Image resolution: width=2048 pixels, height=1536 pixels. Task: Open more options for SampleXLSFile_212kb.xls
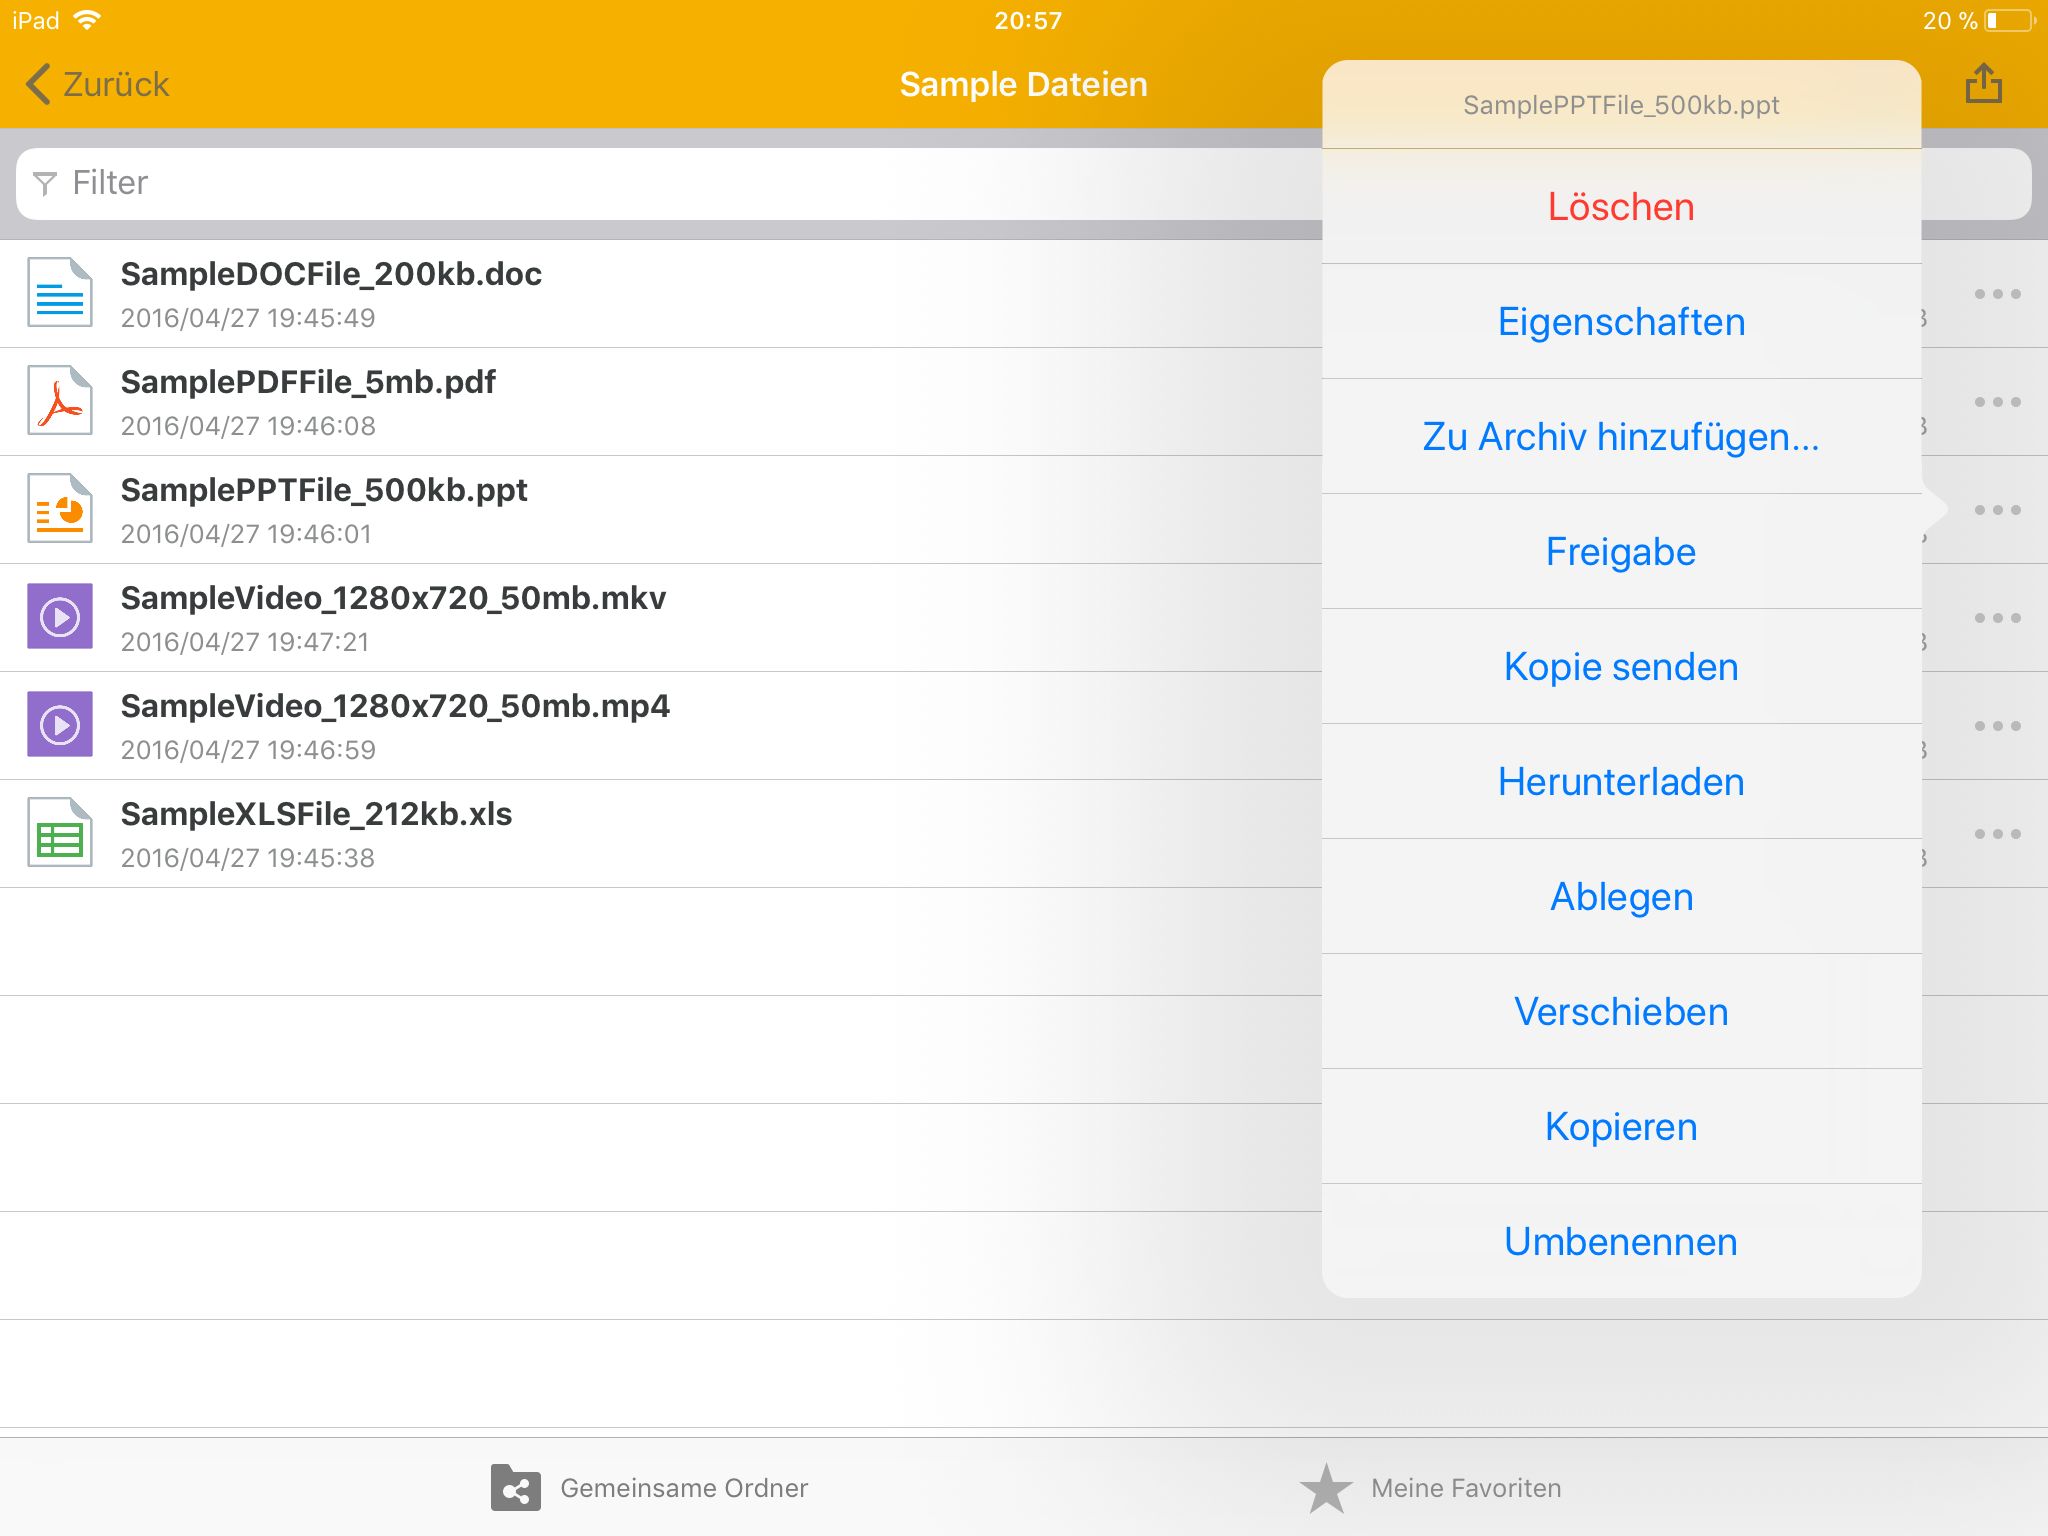[x=1997, y=834]
